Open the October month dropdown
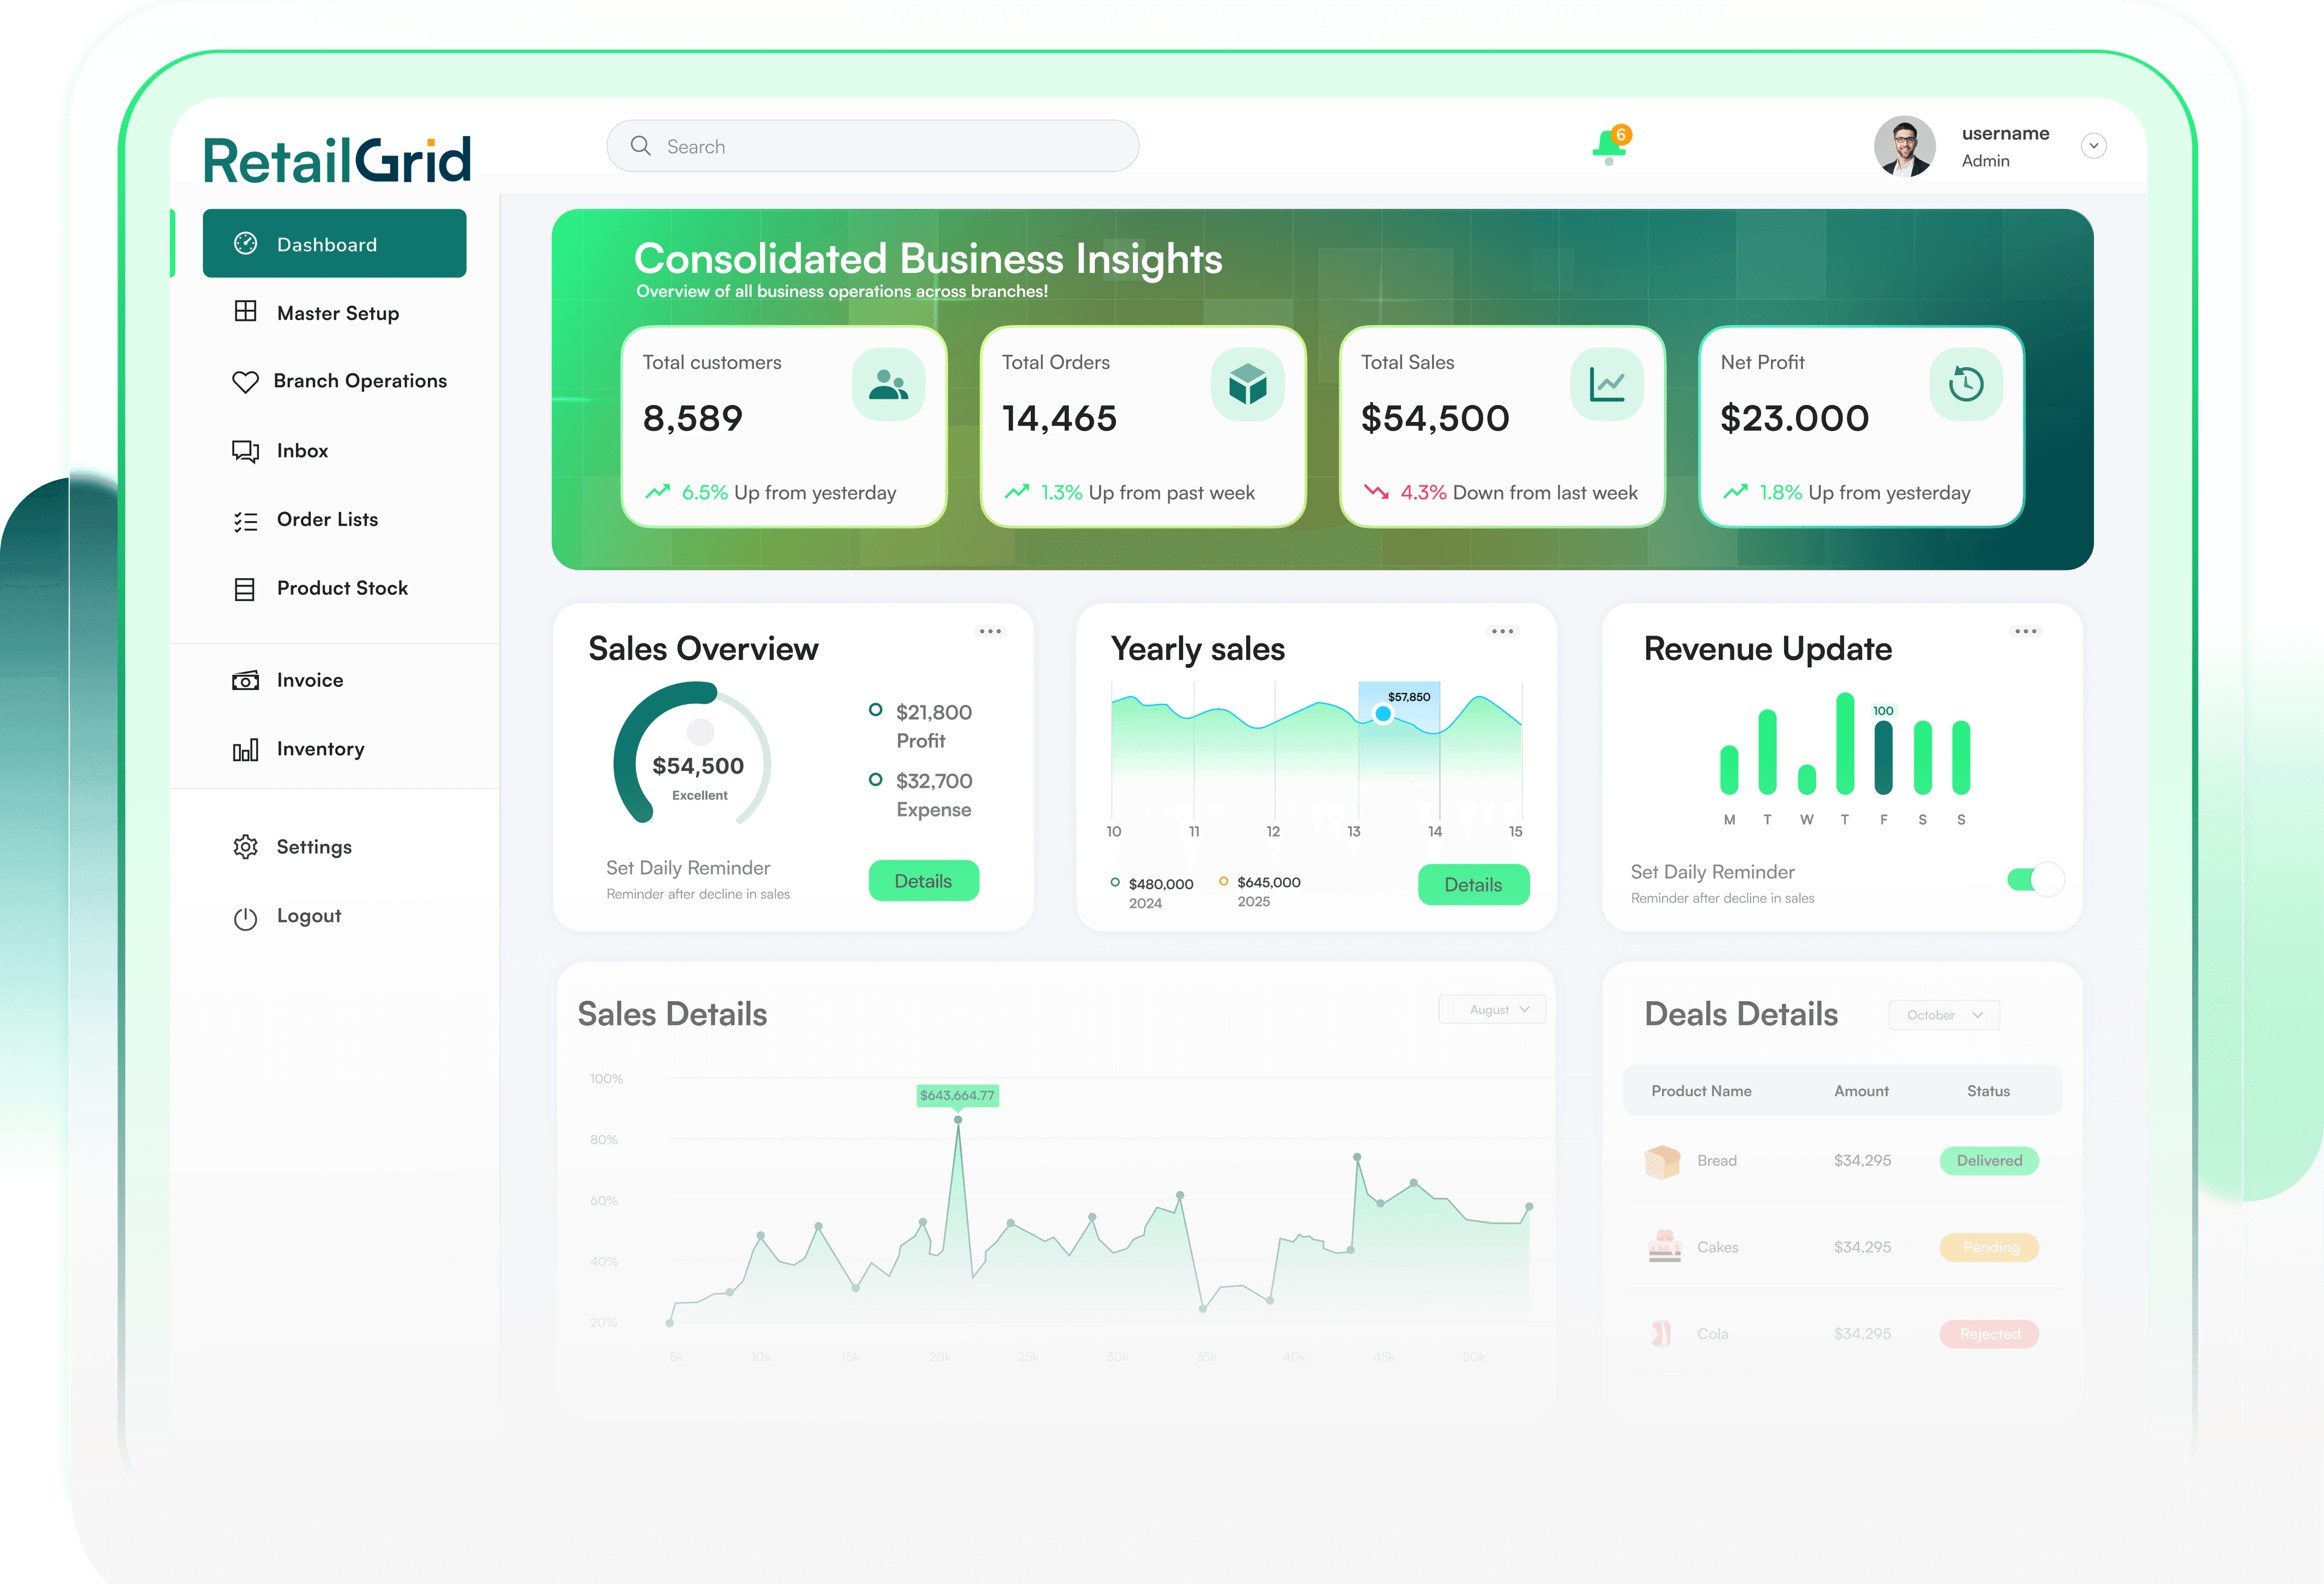 pos(1944,1015)
